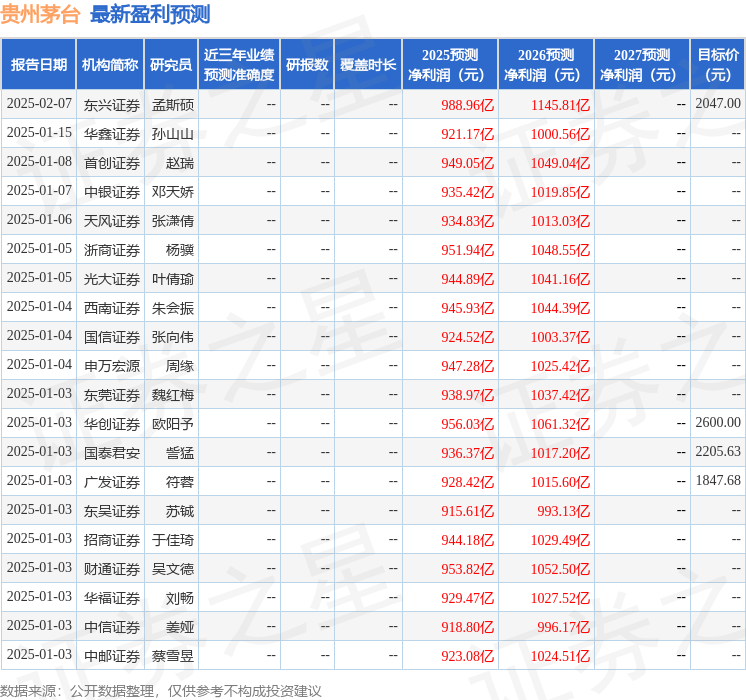Click analyst name 蔡雪昱
The image size is (746, 700).
coord(173,656)
